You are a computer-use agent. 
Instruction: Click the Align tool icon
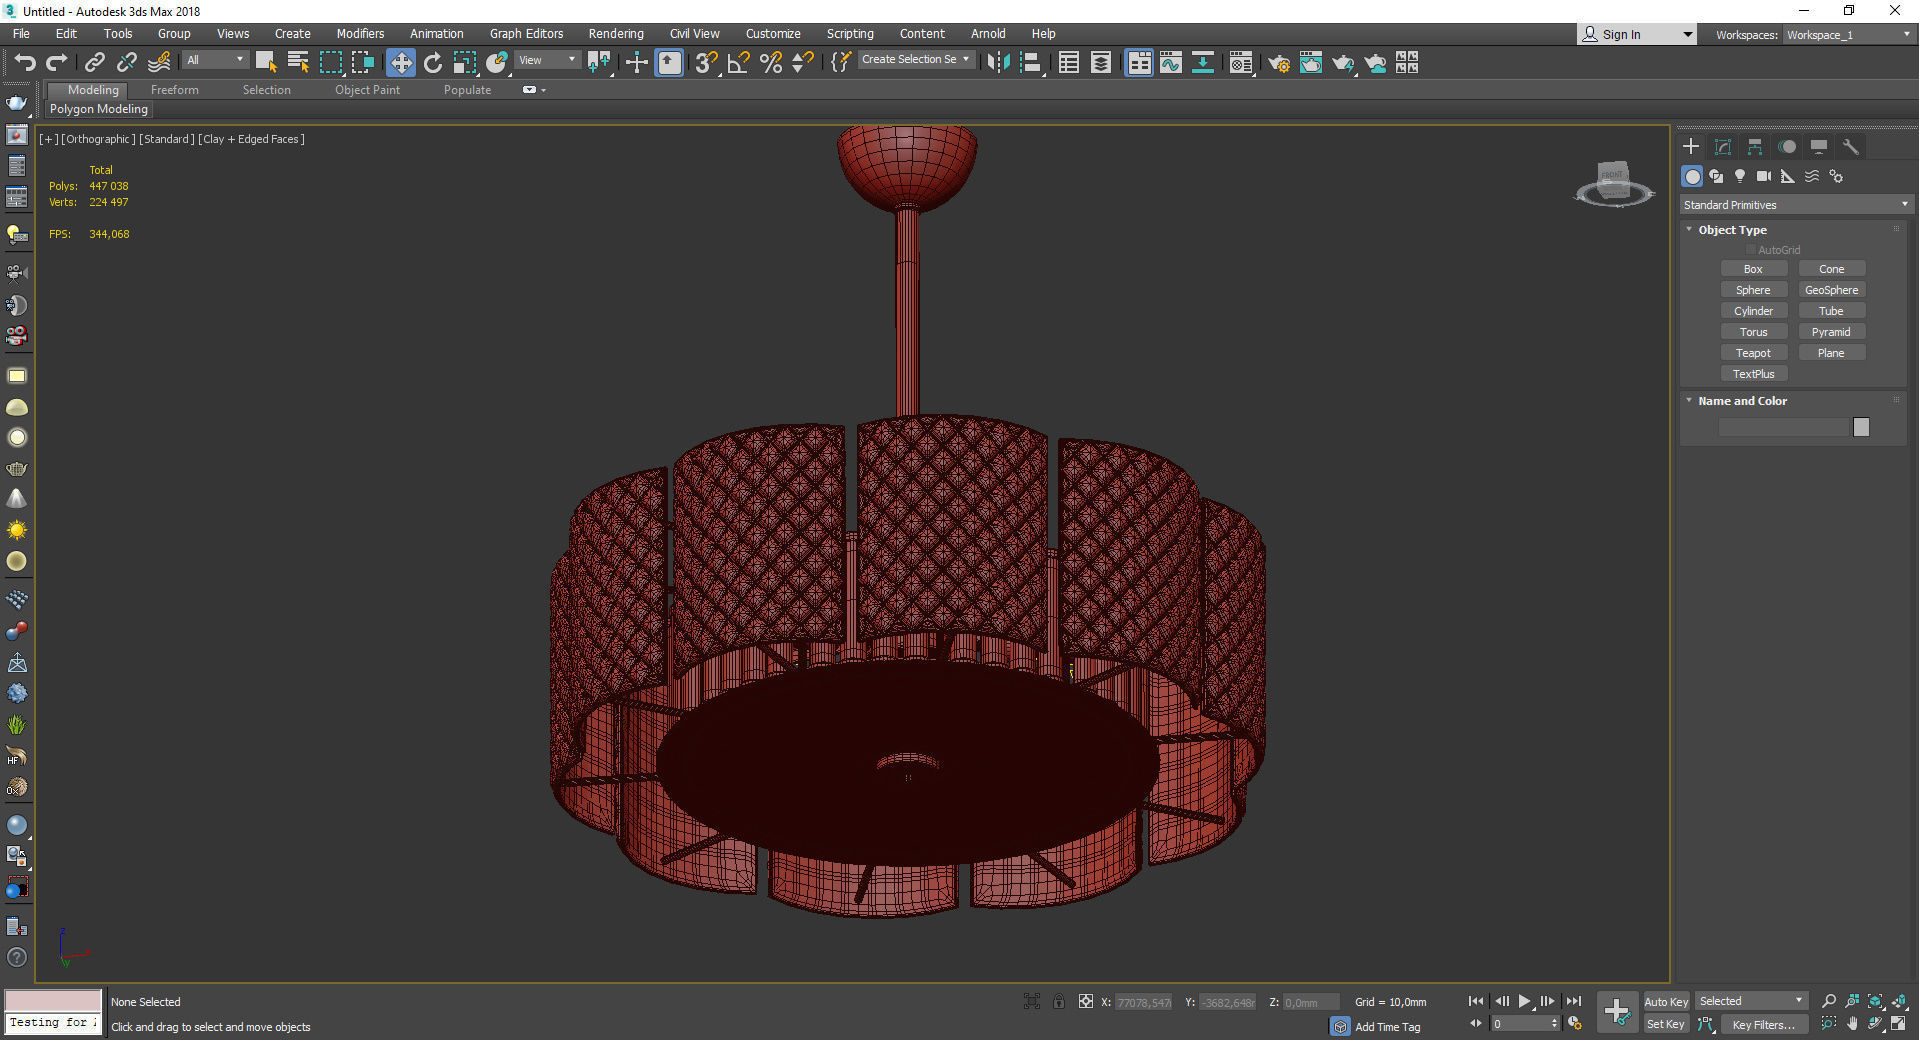point(1030,63)
